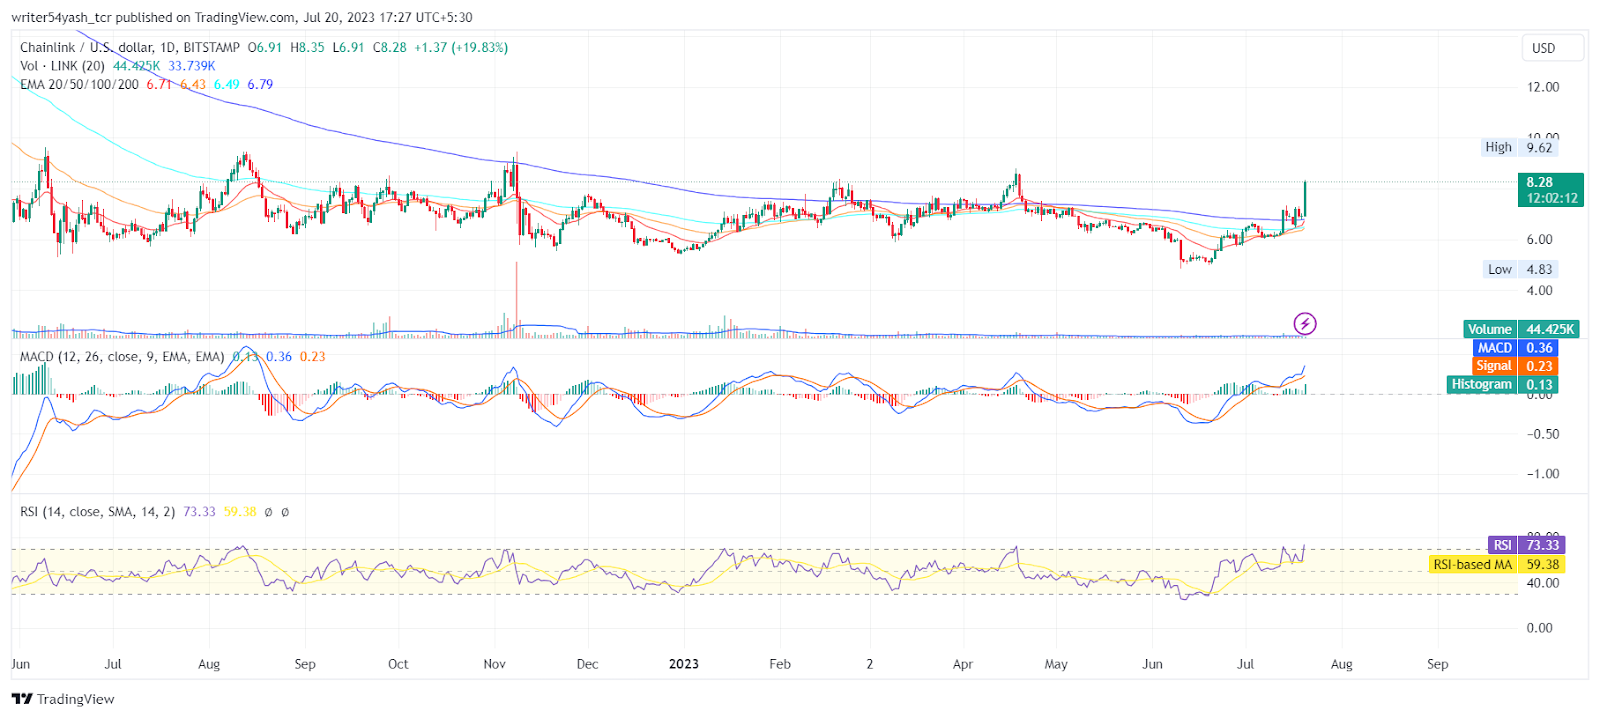
Task: Select the RSI (14, close, SMA, 14, 2) legend
Action: click(x=97, y=511)
